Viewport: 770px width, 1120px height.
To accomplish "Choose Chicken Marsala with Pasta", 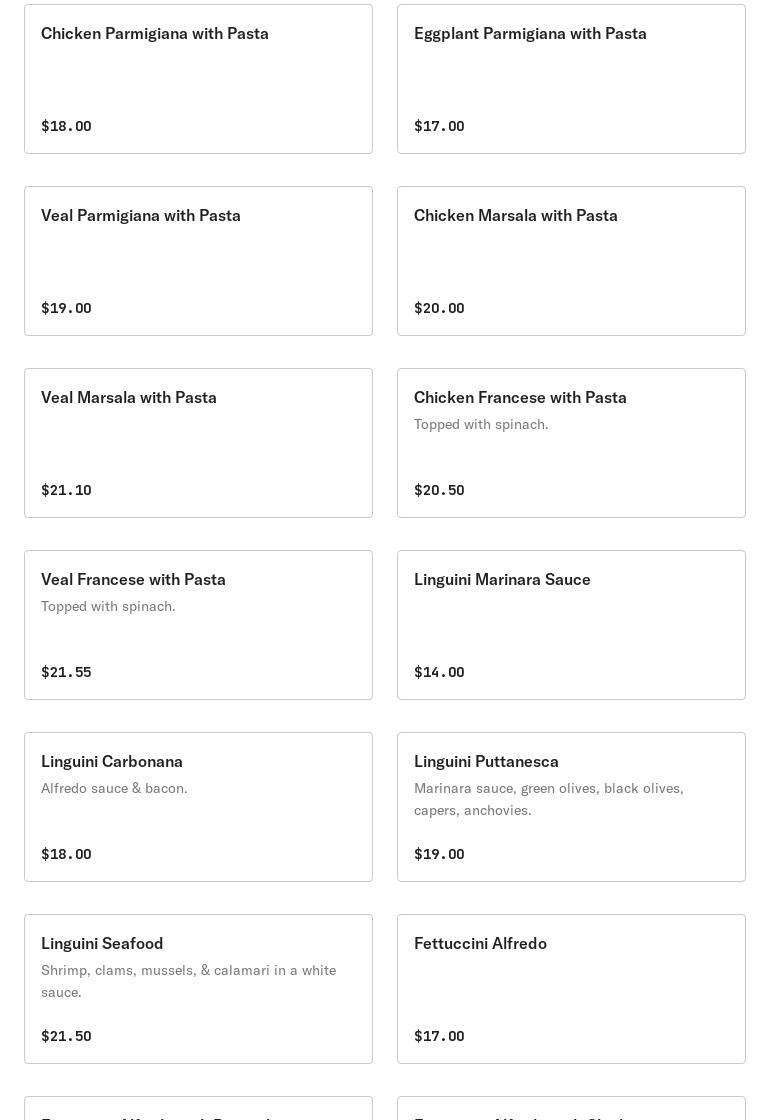I will [x=571, y=261].
